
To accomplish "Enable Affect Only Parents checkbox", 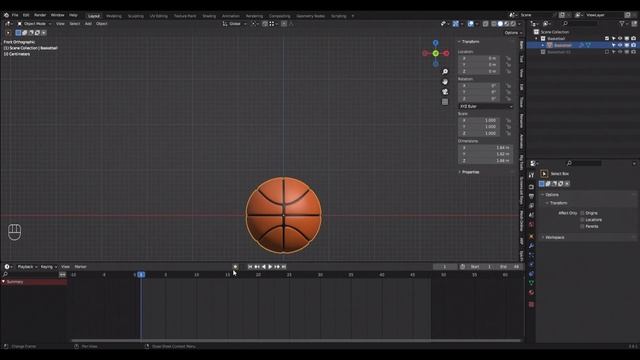I will pyautogui.click(x=582, y=226).
